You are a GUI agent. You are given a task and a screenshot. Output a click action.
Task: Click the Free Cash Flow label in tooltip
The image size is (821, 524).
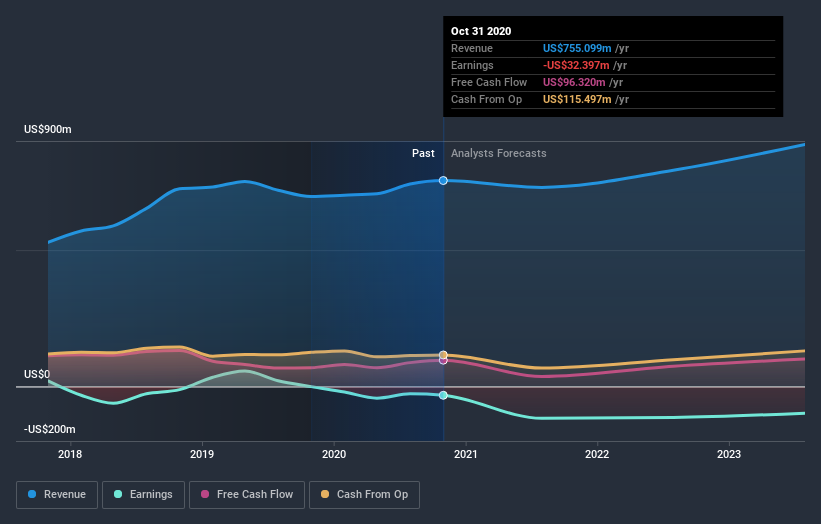[489, 82]
